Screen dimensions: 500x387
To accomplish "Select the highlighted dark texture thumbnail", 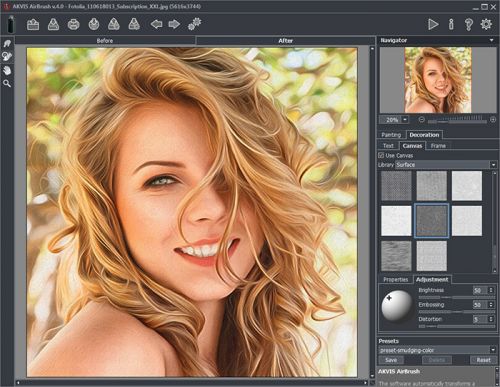I will click(432, 221).
